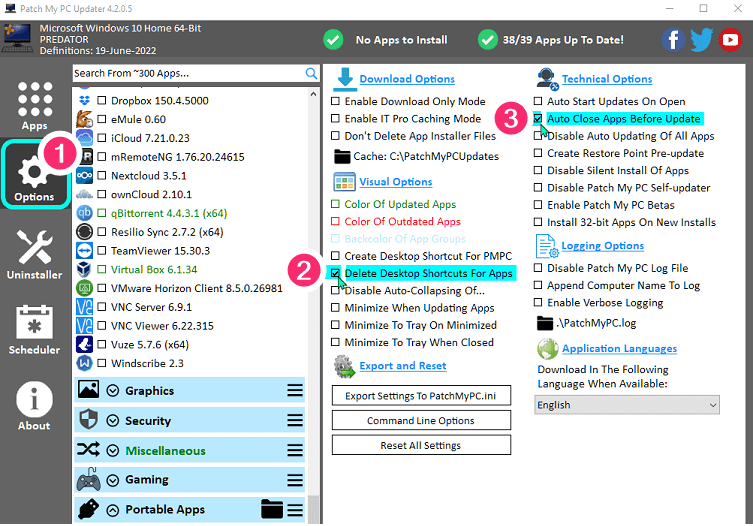This screenshot has height=526, width=753.
Task: Click the Application Languages globe icon
Action: click(547, 349)
